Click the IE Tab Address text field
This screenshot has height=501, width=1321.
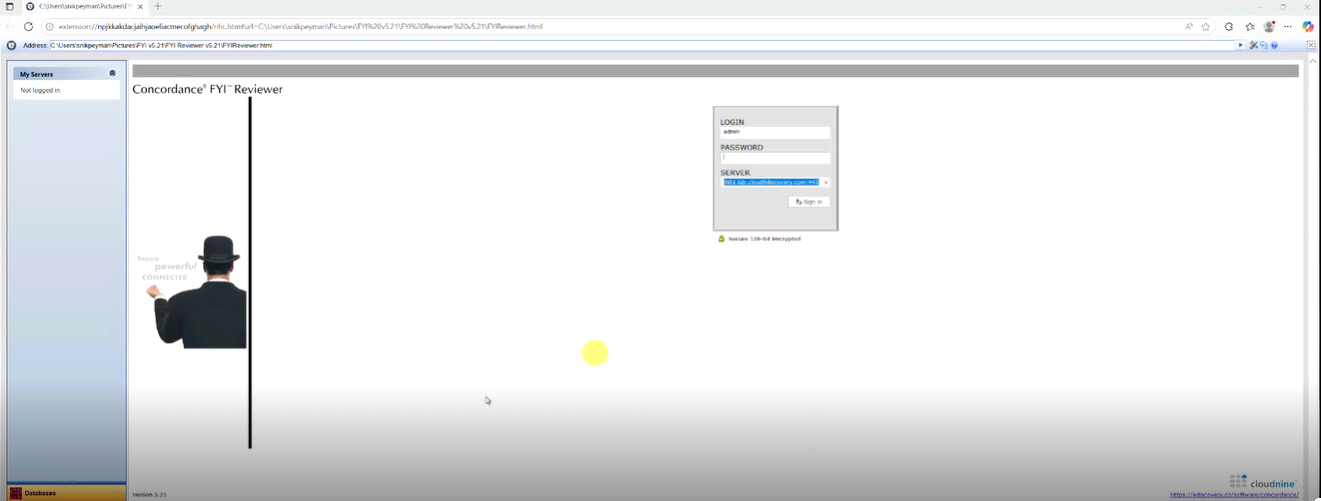click(640, 45)
